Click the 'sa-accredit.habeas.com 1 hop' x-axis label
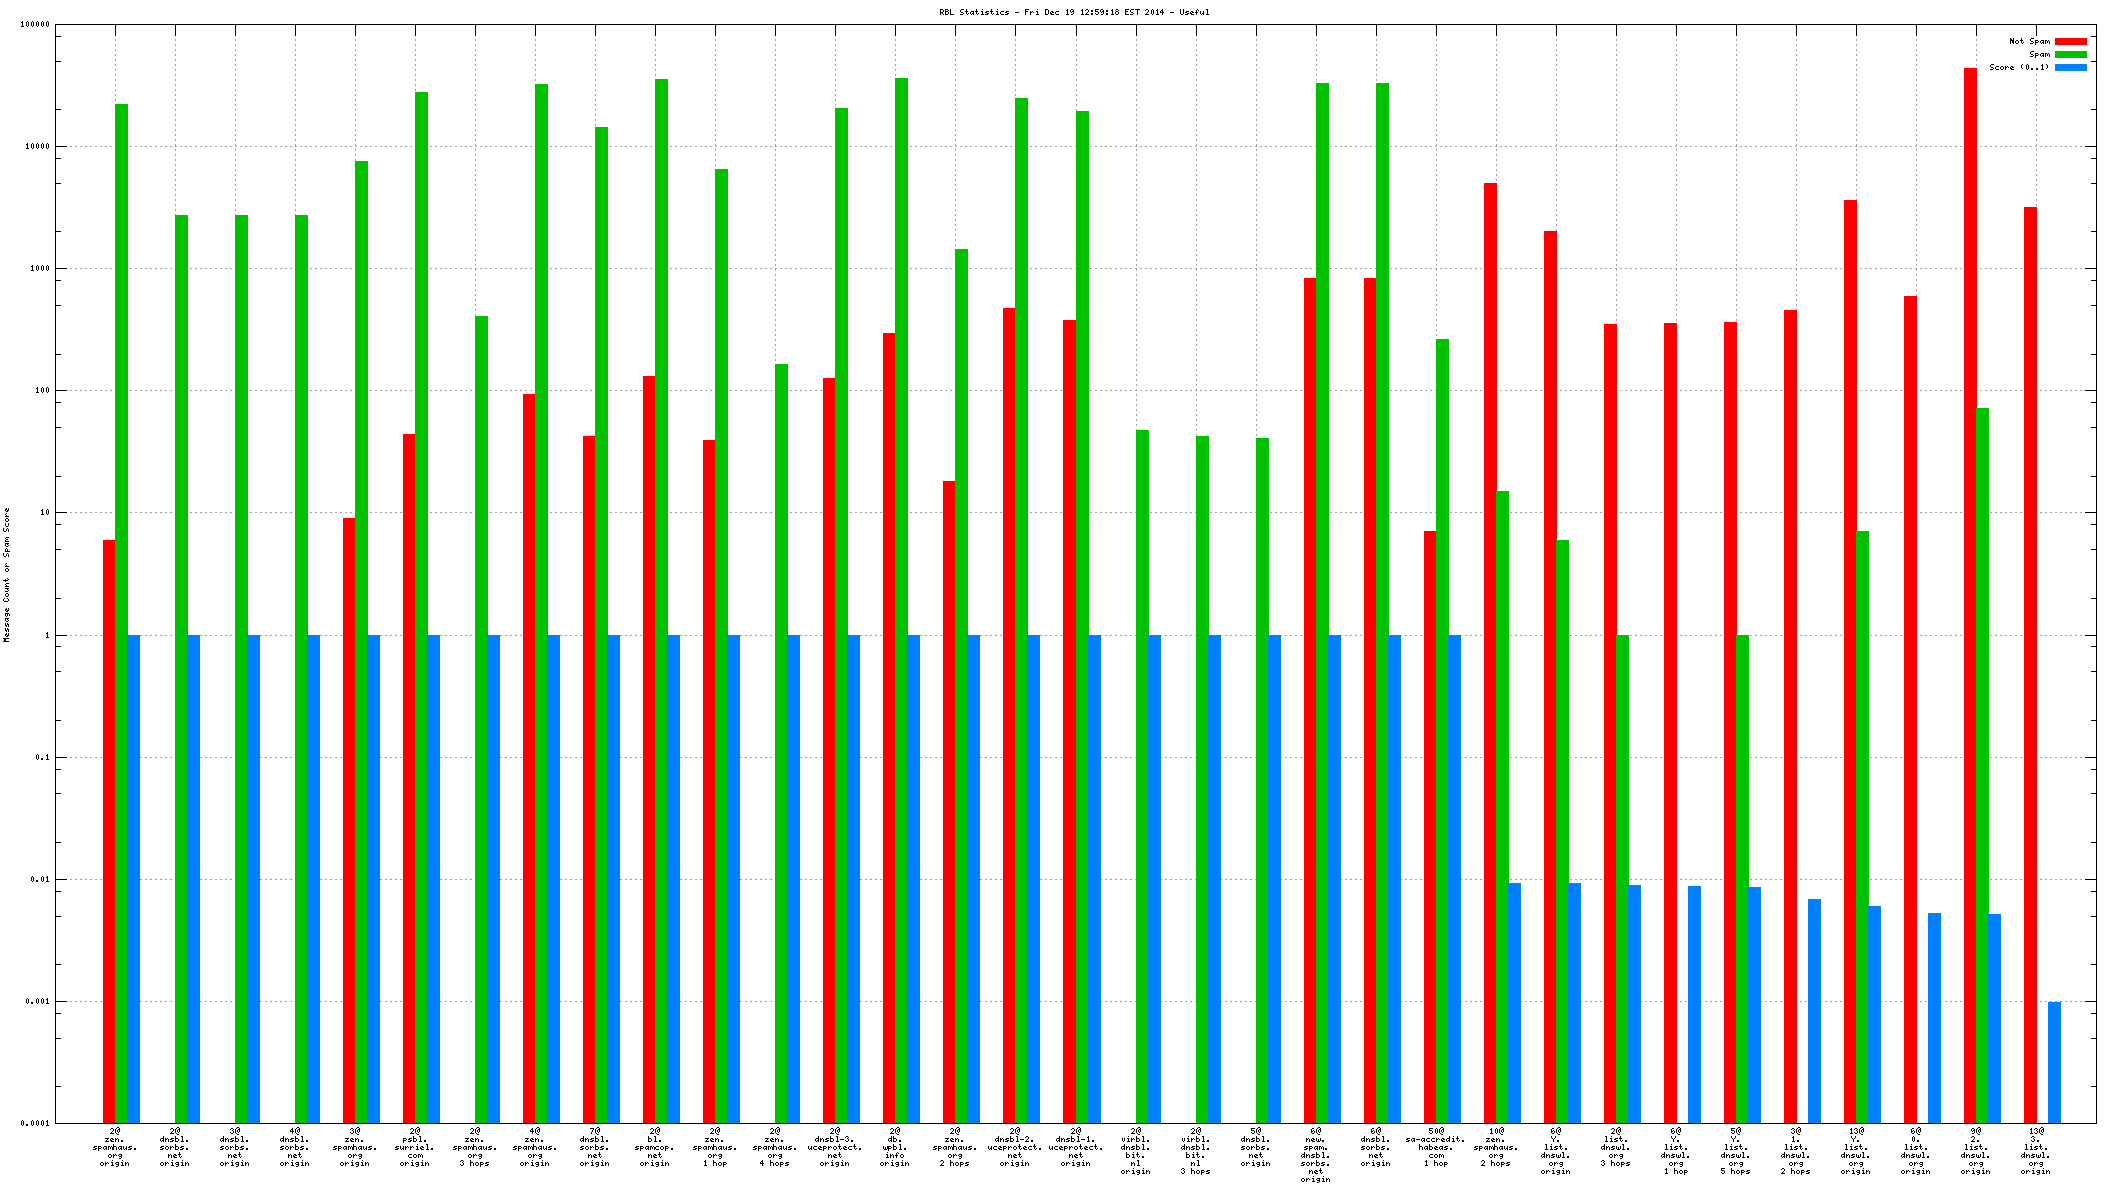2112x1188 pixels. [x=1436, y=1148]
